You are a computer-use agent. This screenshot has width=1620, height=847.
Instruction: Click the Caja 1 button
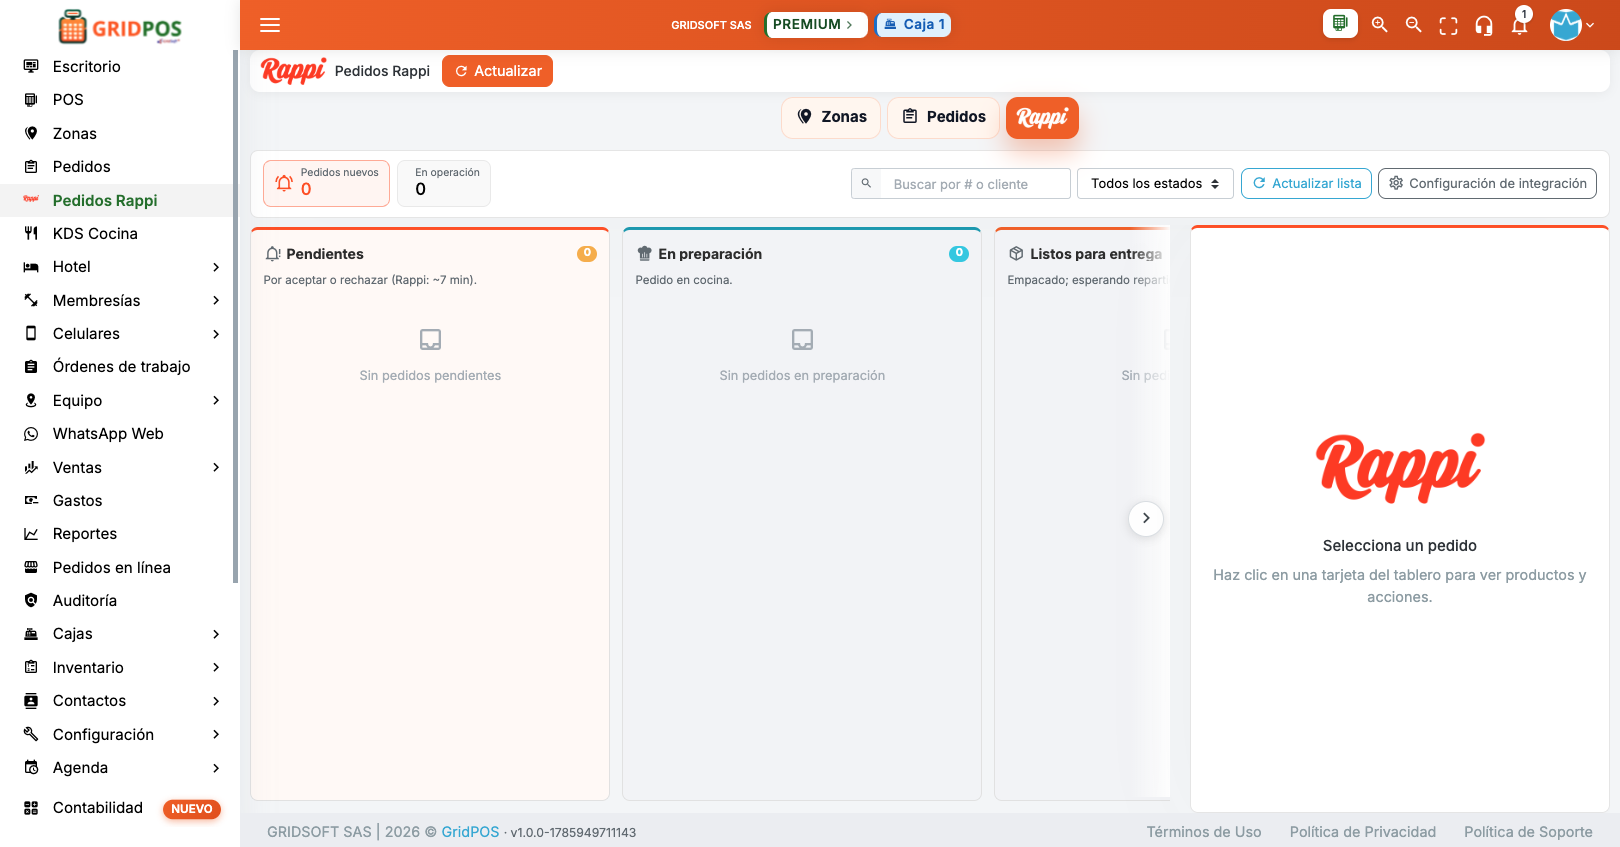[x=913, y=25]
